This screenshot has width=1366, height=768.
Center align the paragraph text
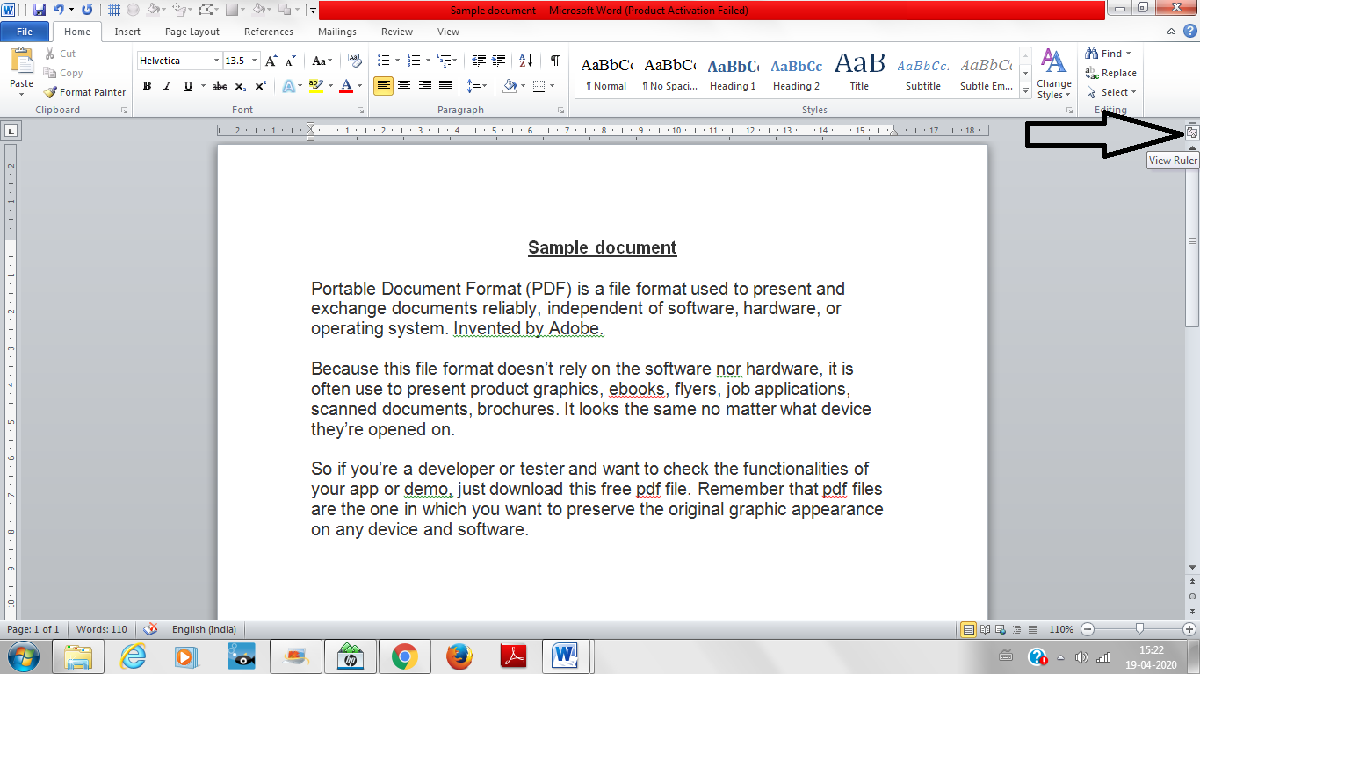click(x=404, y=86)
